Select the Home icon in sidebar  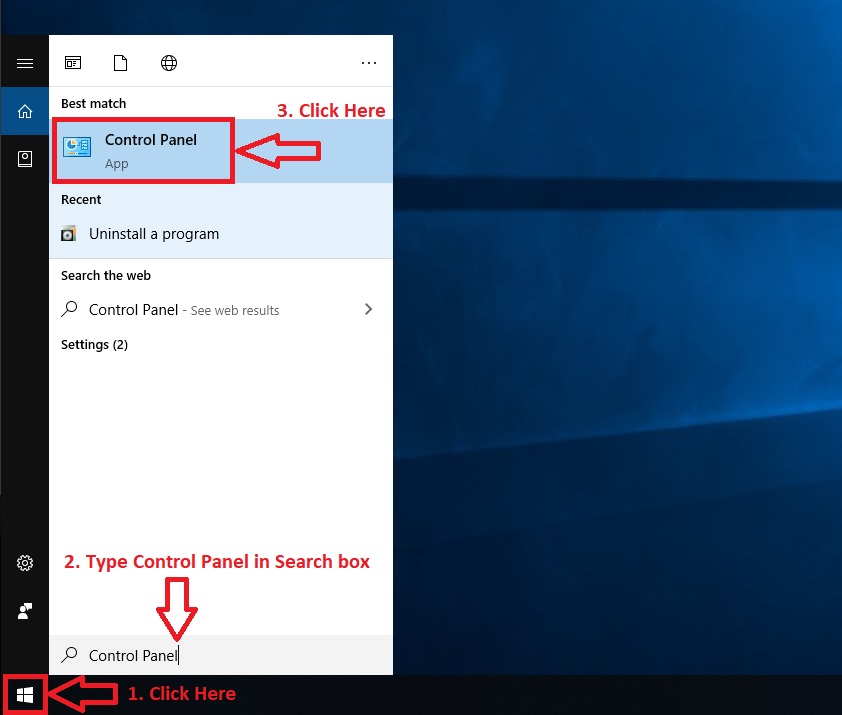25,111
